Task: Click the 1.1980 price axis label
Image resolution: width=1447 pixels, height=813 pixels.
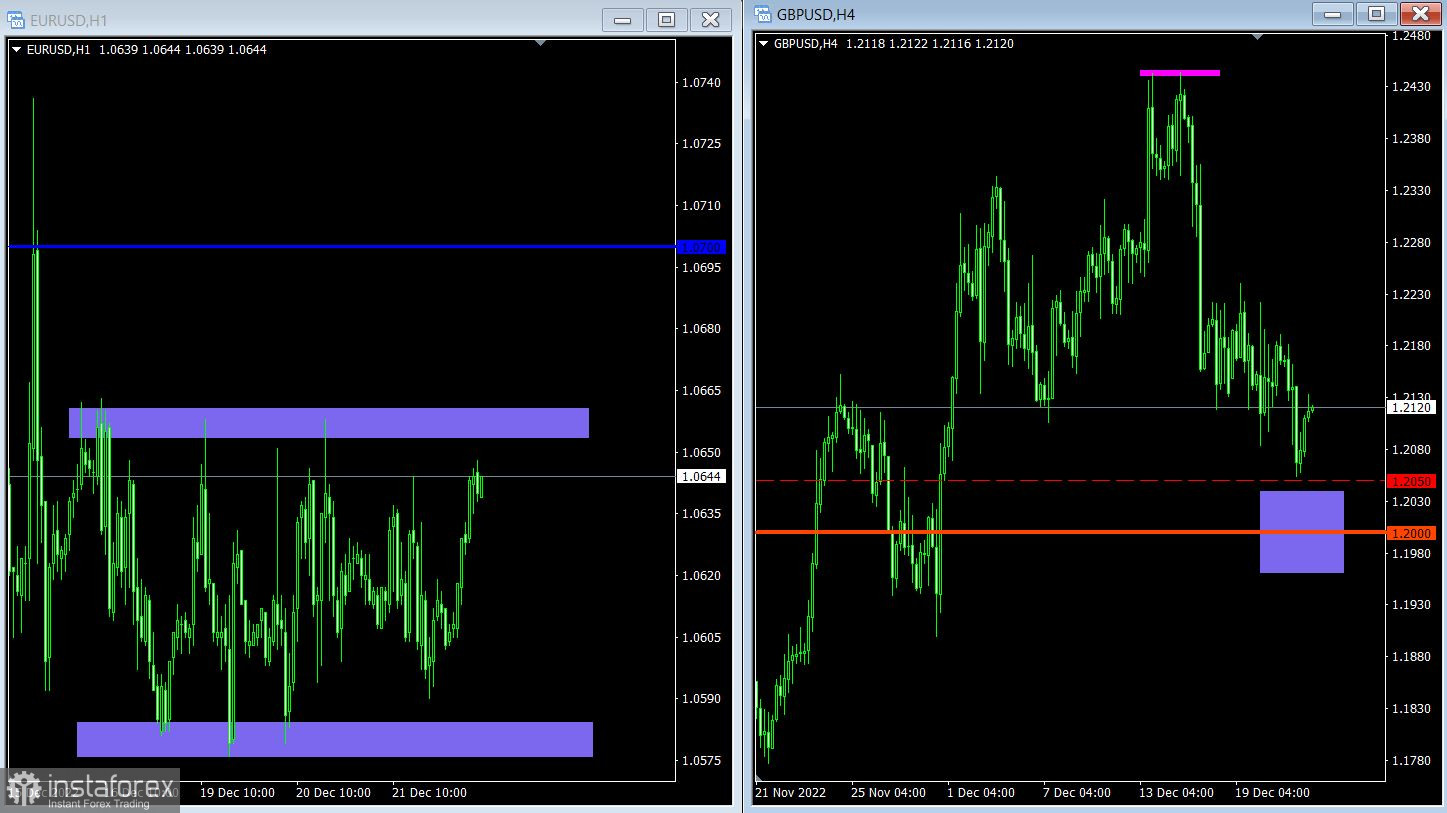Action: tap(1411, 553)
